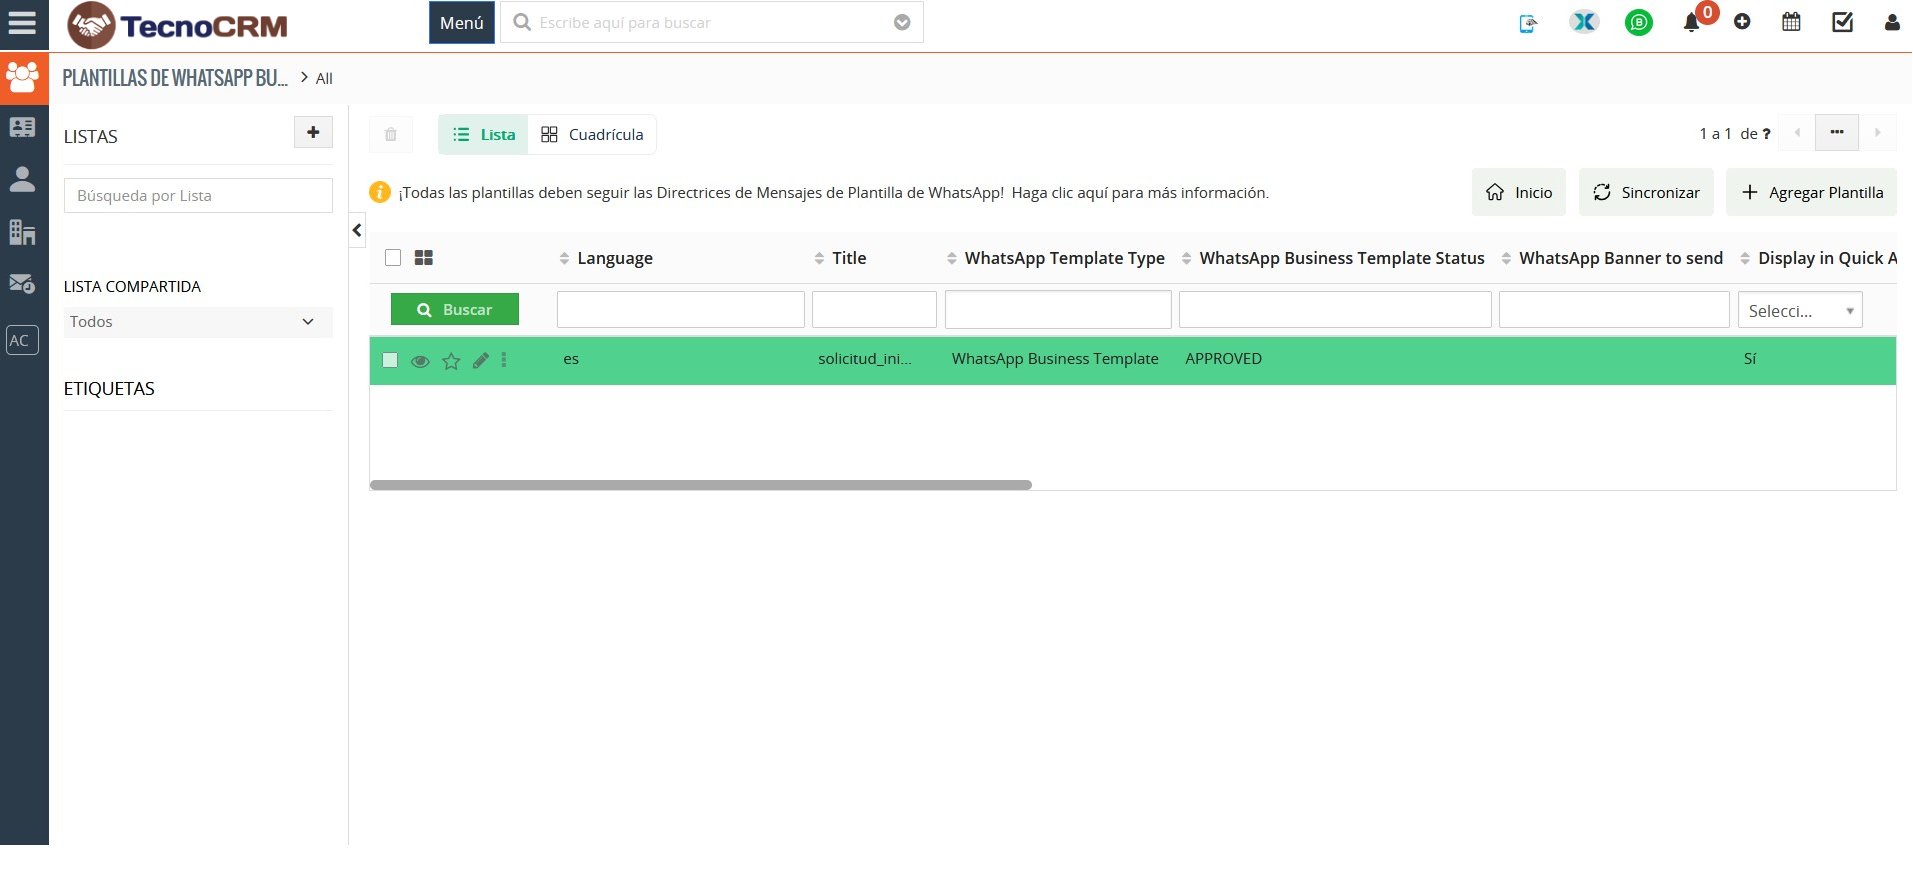1913x873 pixels.
Task: Click the Sincronizar button
Action: (1645, 192)
